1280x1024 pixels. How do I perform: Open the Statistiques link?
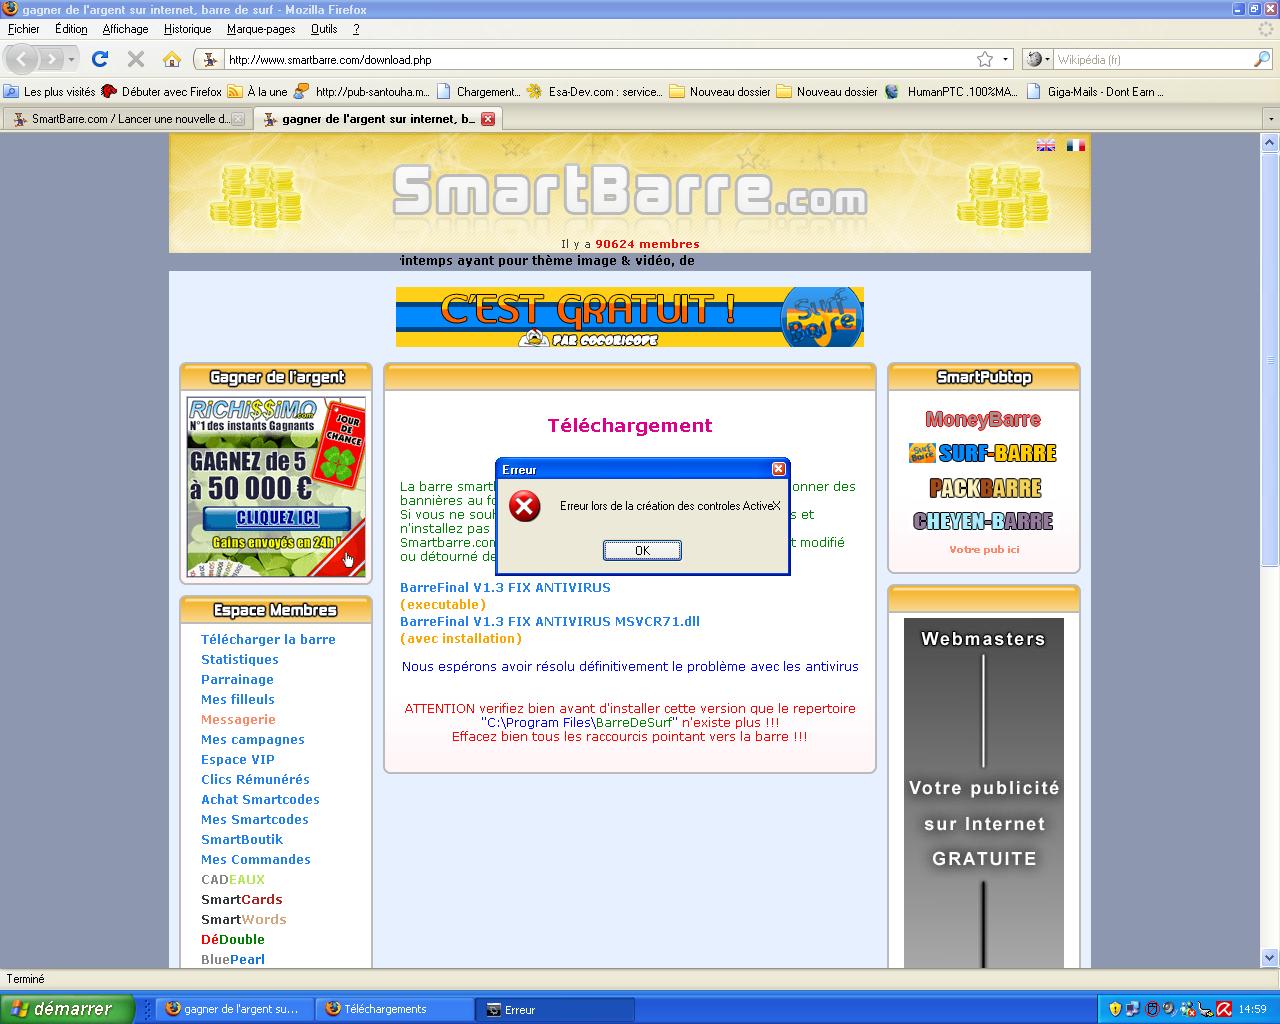[x=240, y=659]
